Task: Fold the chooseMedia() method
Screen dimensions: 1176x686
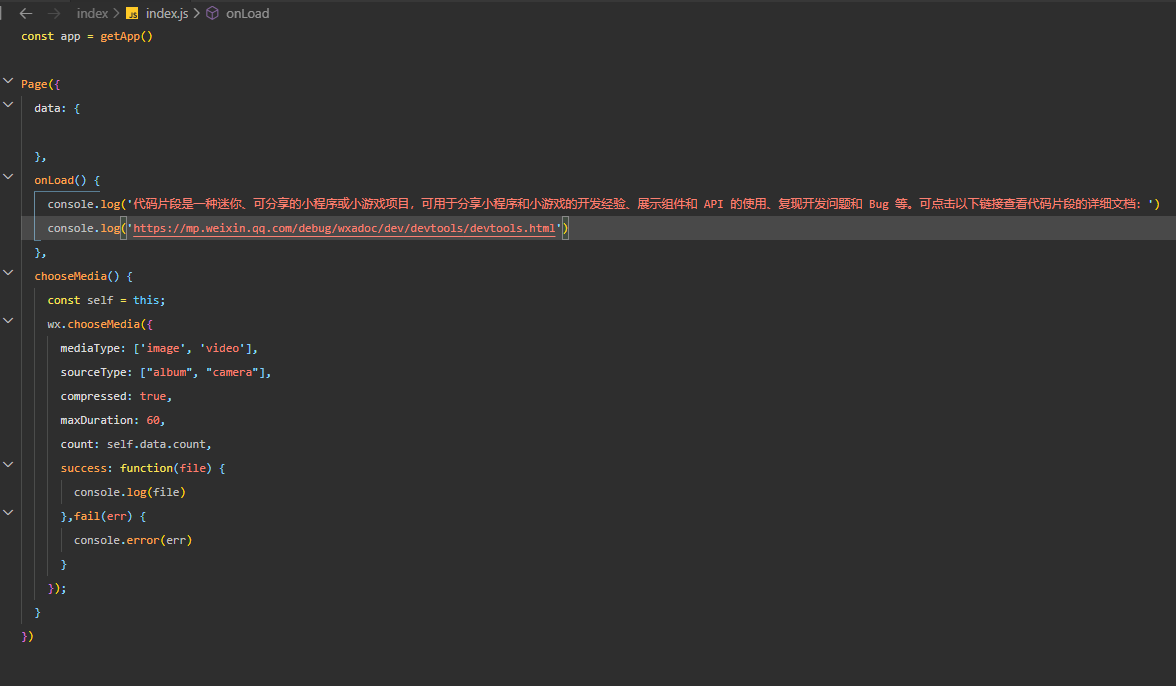Action: [8, 273]
